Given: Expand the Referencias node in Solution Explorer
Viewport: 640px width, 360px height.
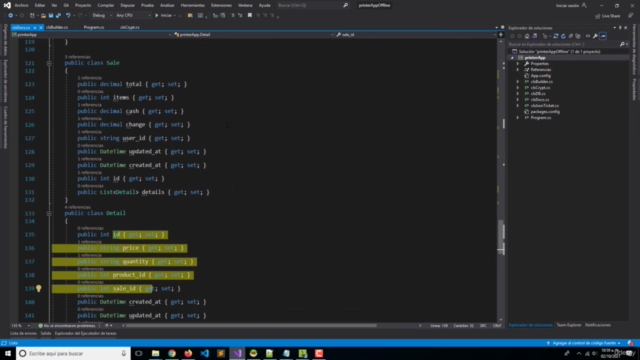Looking at the screenshot, I should point(518,70).
